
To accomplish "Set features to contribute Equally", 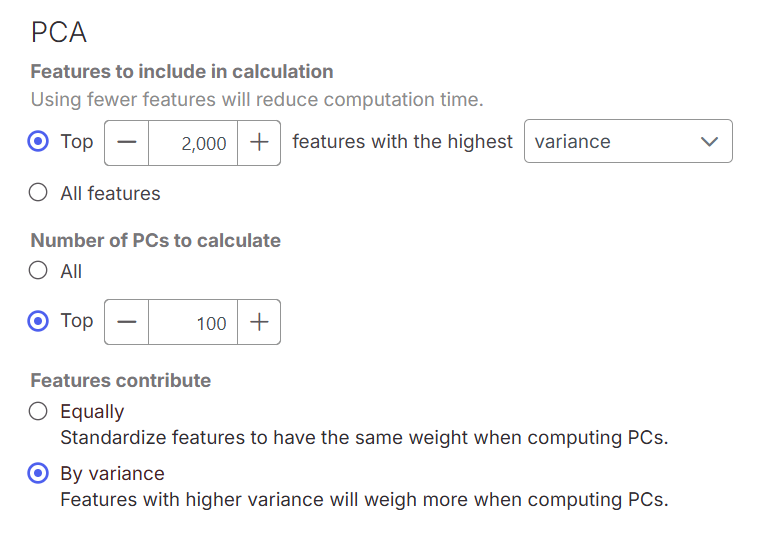I will click(x=38, y=411).
